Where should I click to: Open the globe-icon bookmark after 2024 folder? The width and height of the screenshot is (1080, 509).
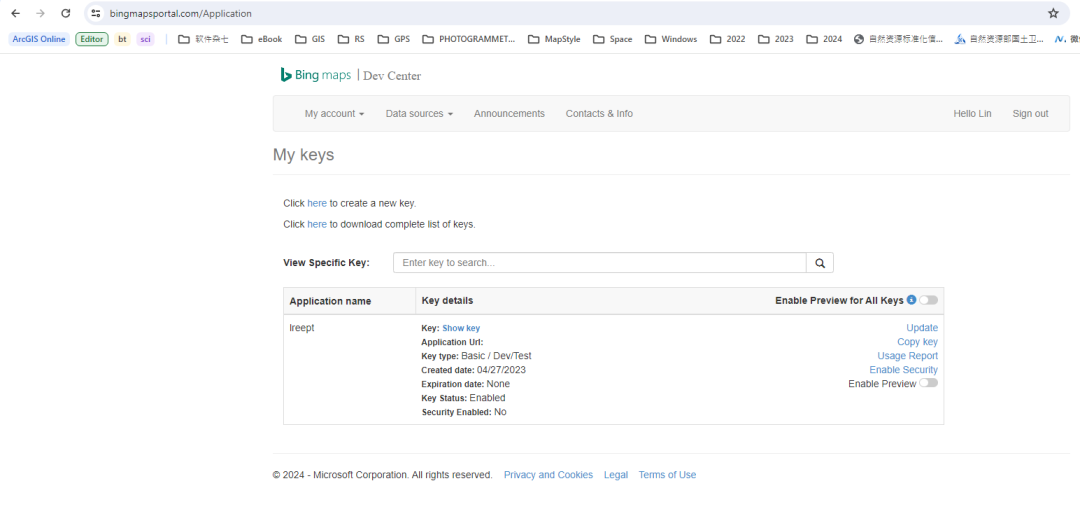tap(898, 39)
